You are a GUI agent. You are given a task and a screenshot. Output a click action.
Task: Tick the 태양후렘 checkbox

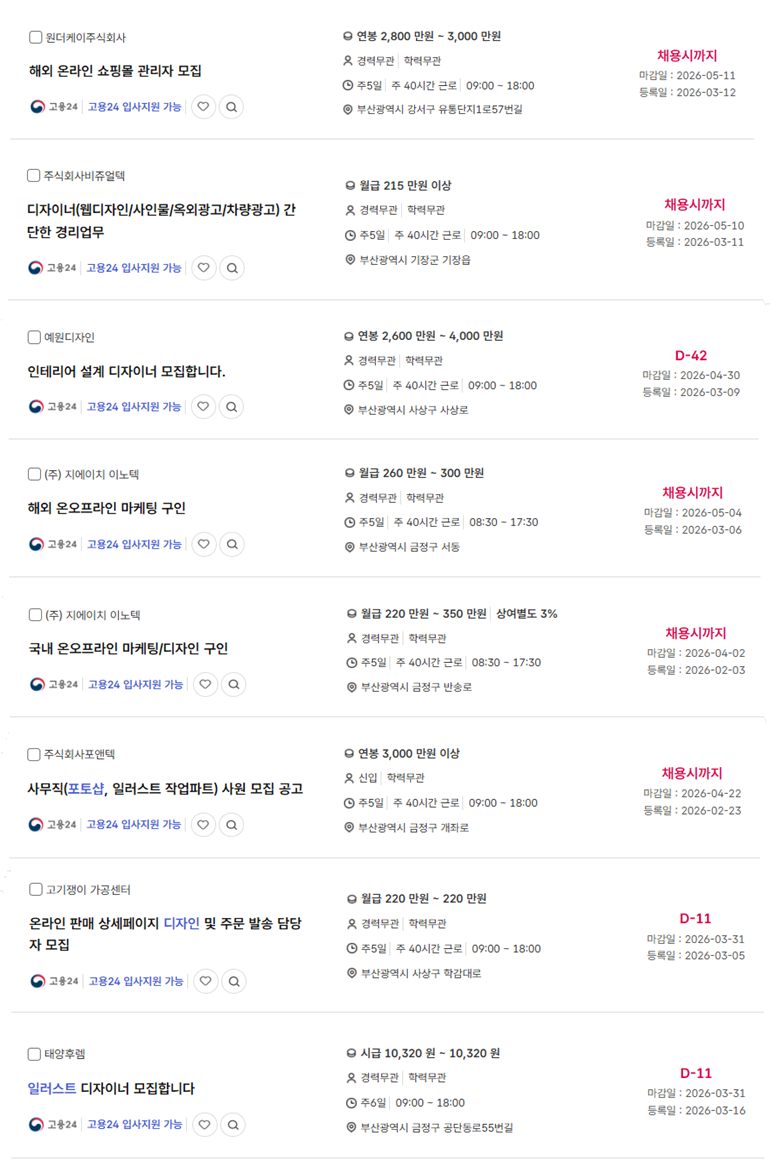pyautogui.click(x=34, y=1054)
